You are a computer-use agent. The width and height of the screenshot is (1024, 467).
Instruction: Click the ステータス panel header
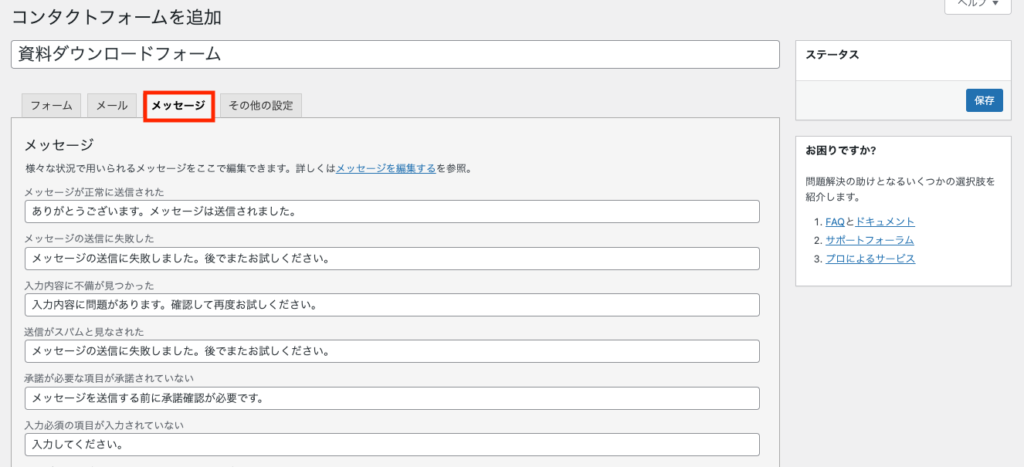(832, 56)
